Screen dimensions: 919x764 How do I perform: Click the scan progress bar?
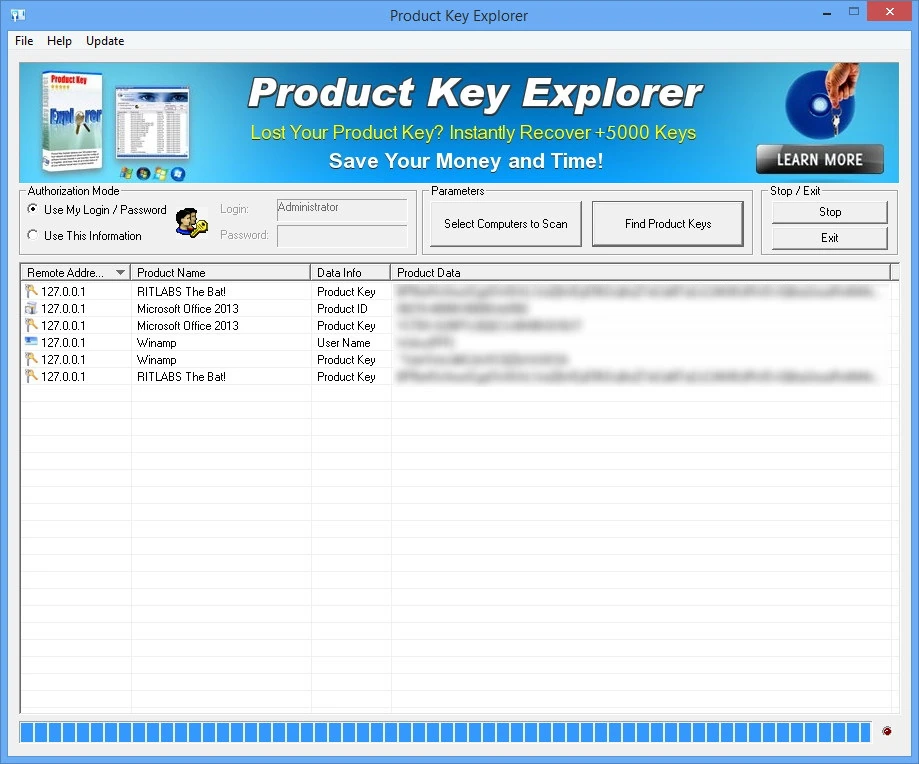pyautogui.click(x=445, y=732)
